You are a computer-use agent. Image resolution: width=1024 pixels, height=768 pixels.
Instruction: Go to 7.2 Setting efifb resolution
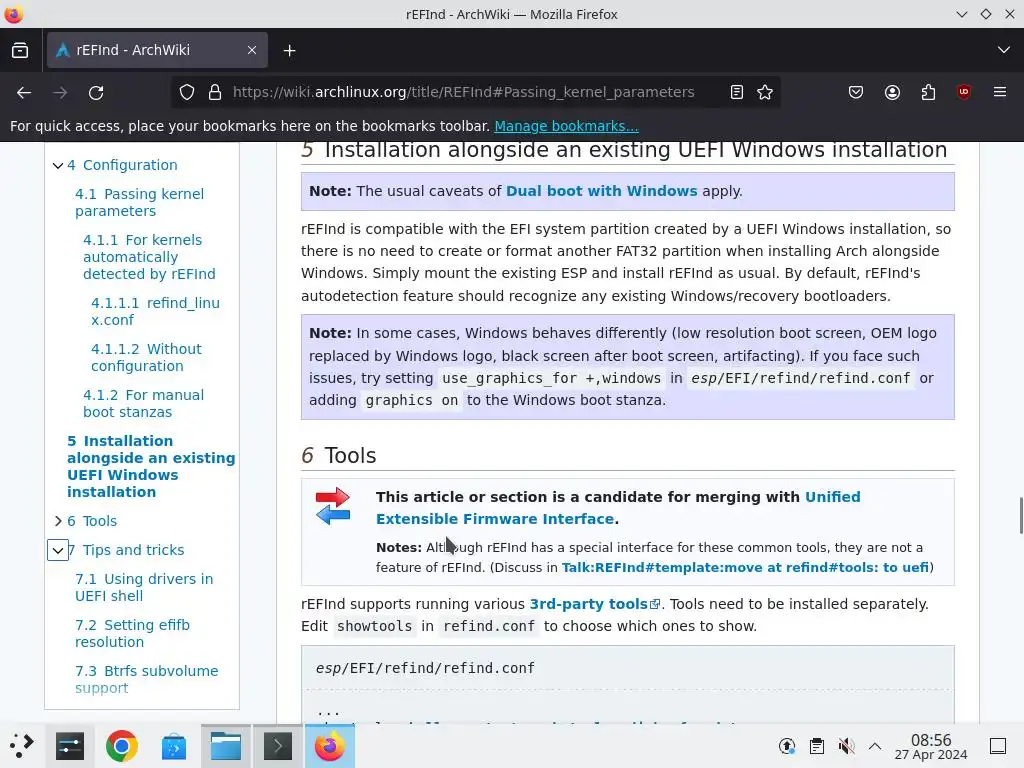pyautogui.click(x=132, y=633)
